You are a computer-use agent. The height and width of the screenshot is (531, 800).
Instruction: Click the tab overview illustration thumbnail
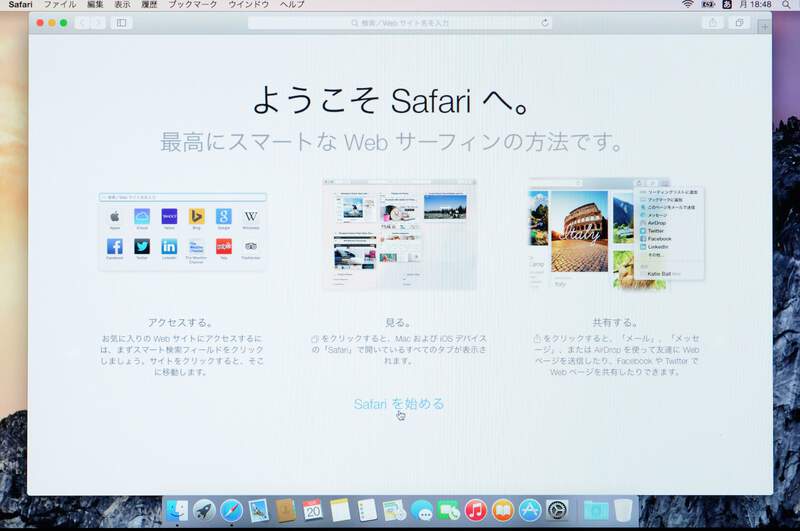399,234
